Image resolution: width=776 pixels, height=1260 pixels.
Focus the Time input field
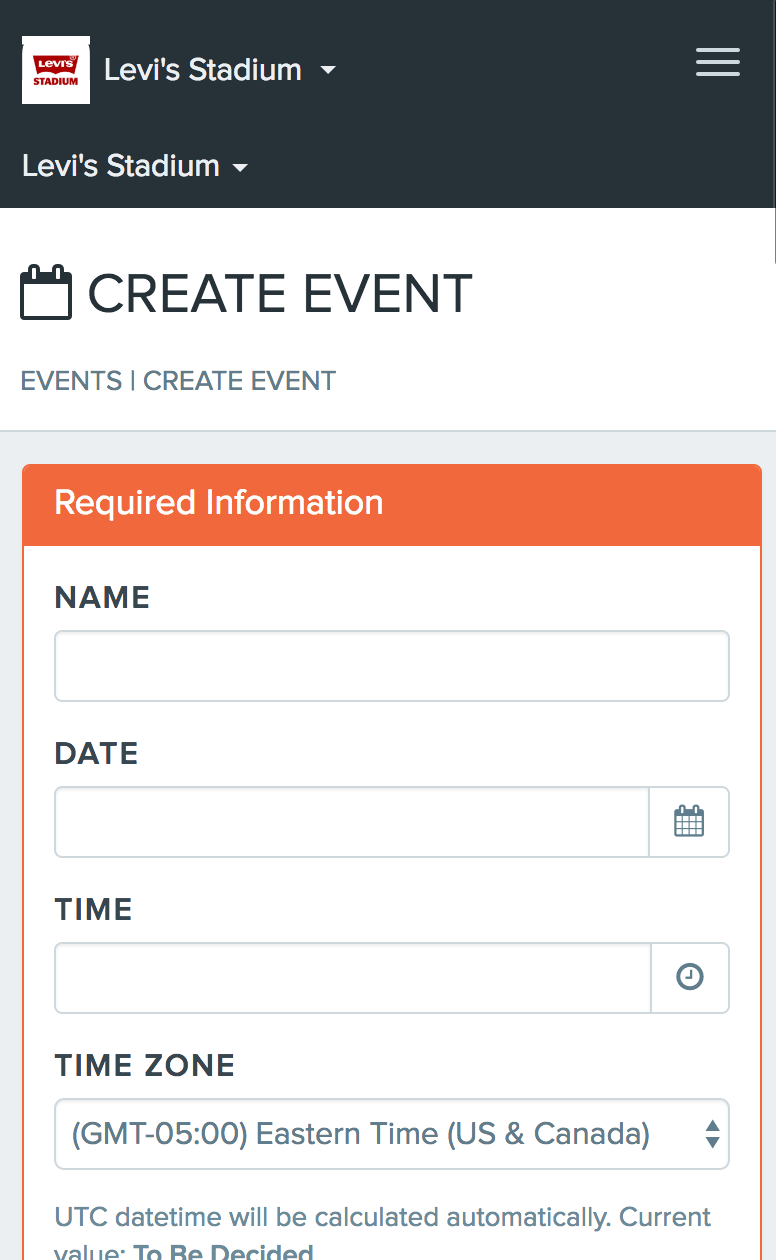tap(353, 978)
